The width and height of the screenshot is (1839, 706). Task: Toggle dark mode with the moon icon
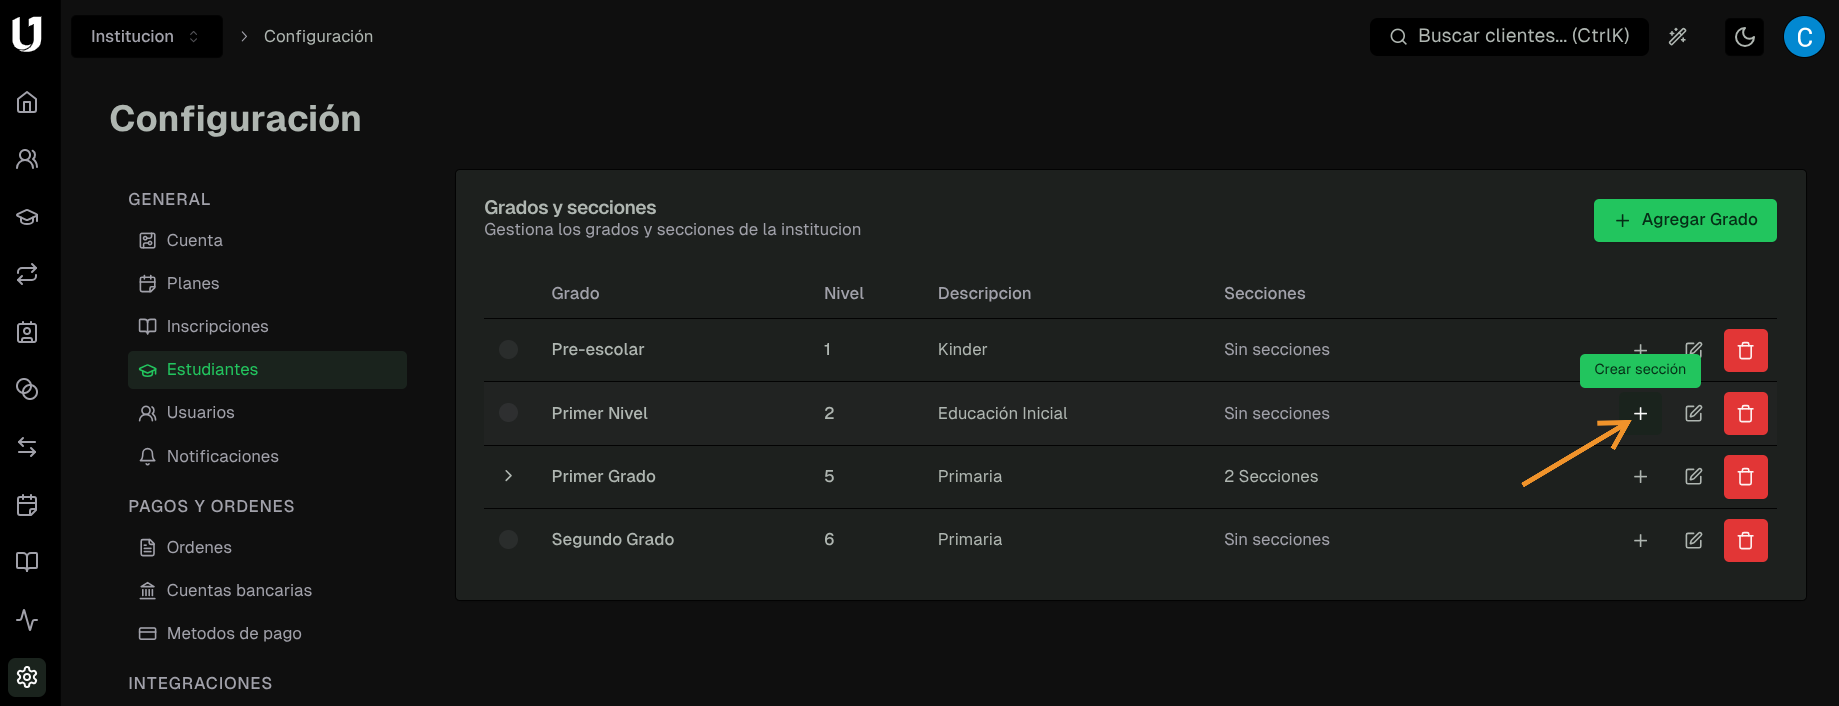[1744, 36]
